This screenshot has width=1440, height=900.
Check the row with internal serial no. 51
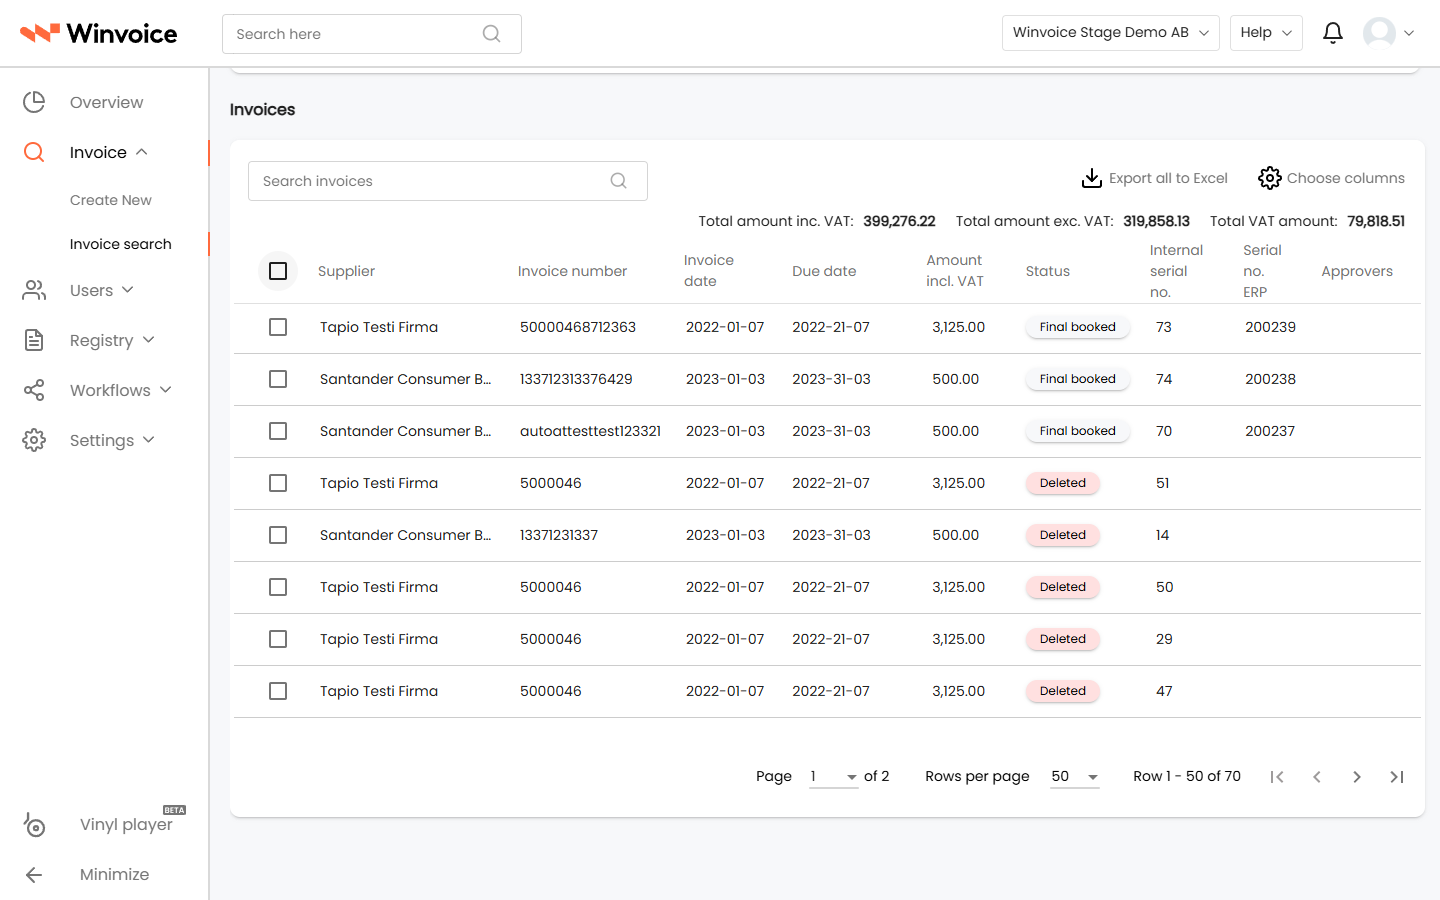pyautogui.click(x=278, y=483)
